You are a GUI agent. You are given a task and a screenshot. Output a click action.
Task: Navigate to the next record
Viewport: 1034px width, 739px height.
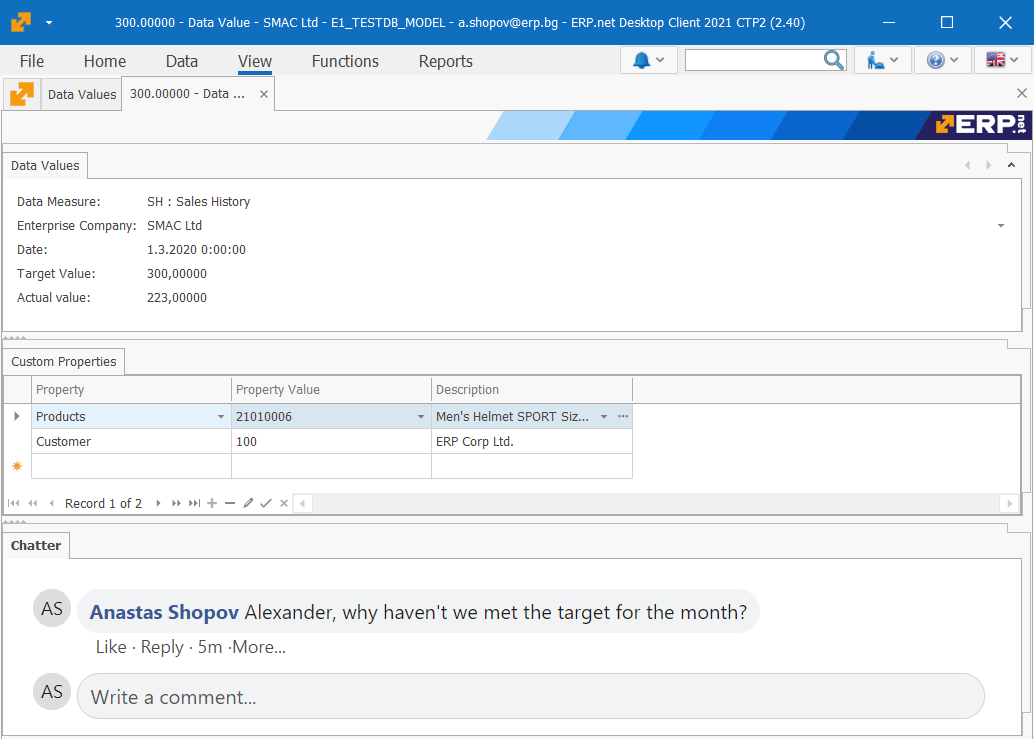[x=157, y=503]
